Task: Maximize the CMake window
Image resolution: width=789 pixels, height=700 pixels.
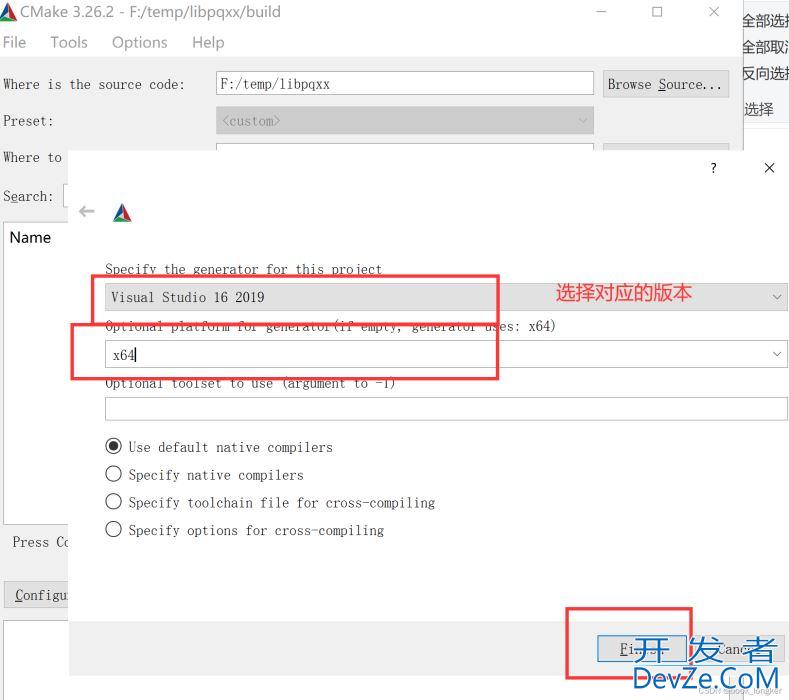Action: pyautogui.click(x=657, y=12)
